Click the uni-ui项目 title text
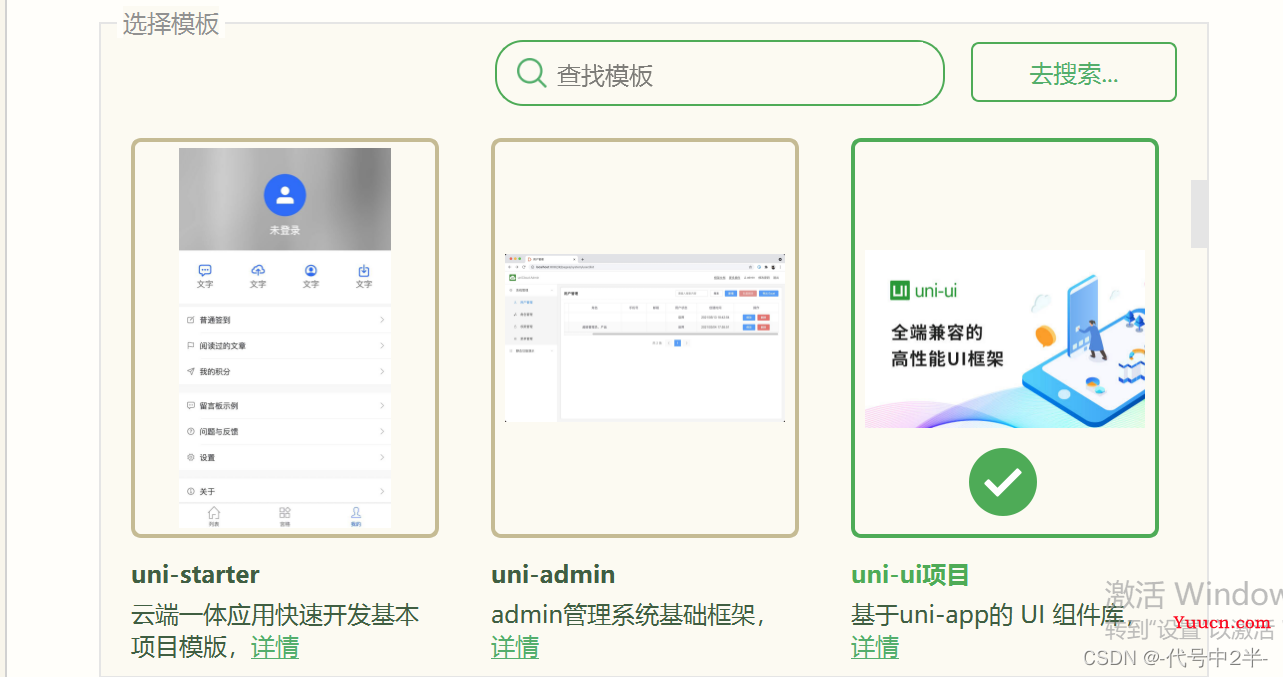The height and width of the screenshot is (677, 1283). 910,575
